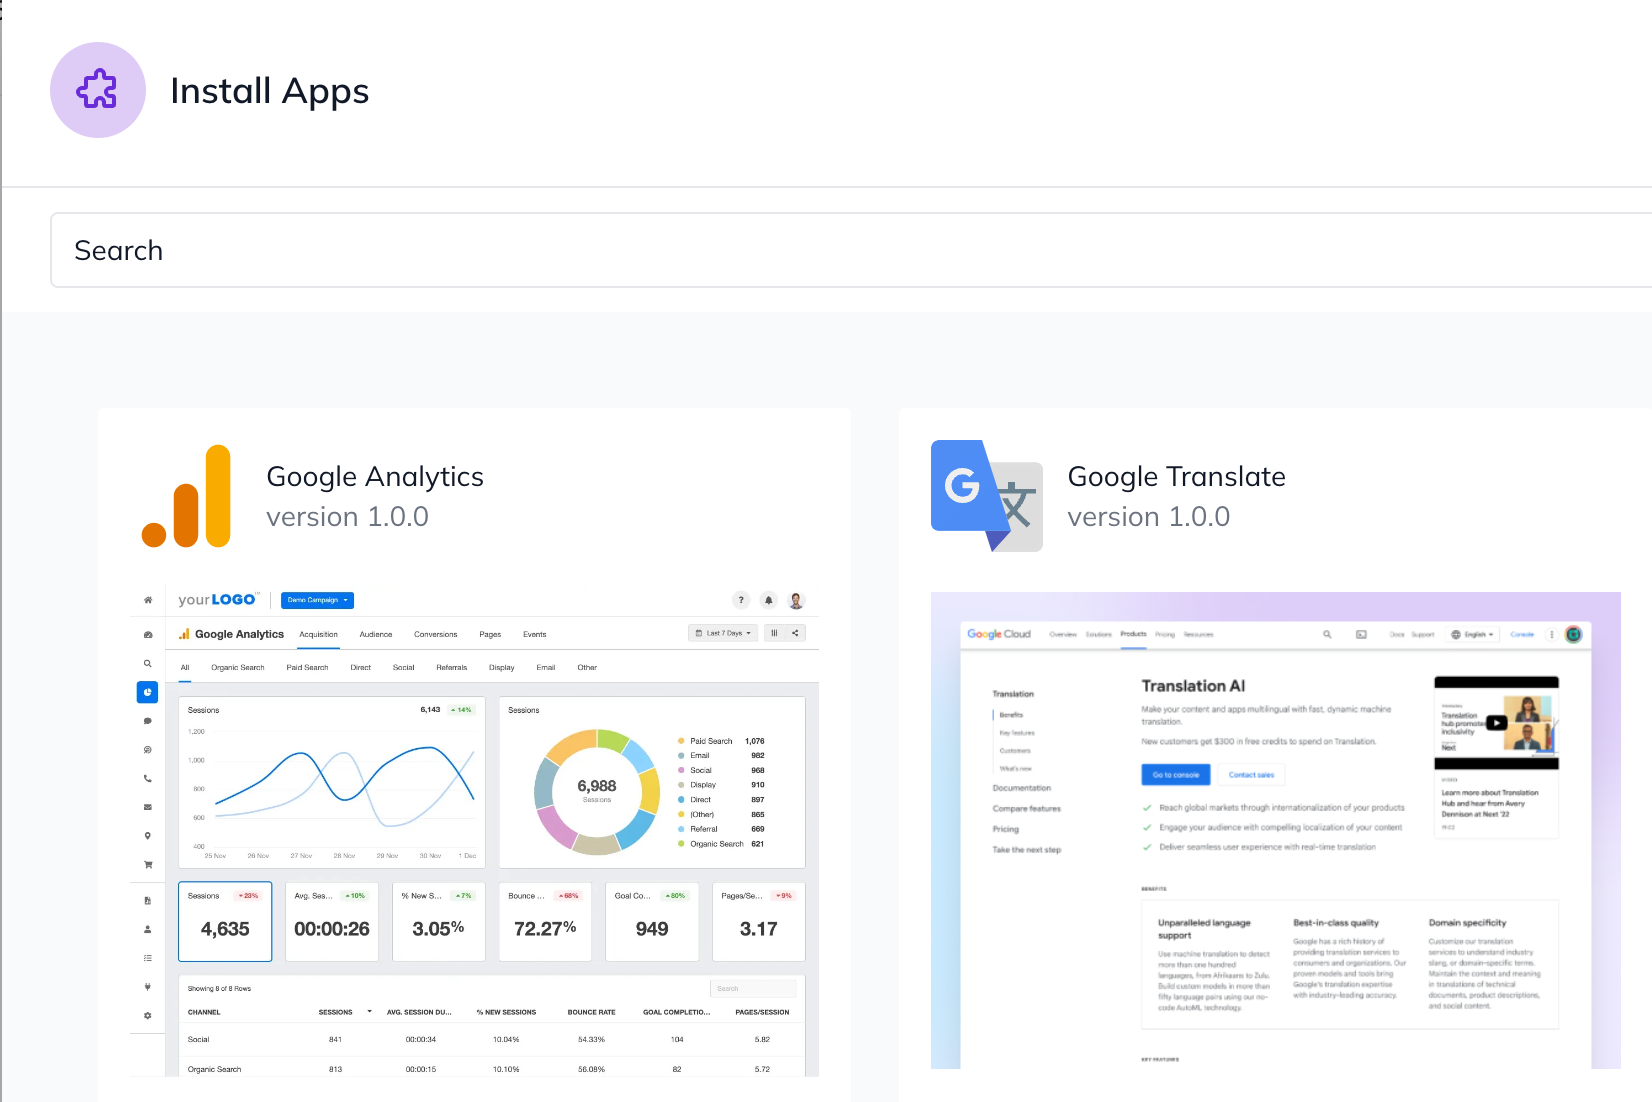Switch to the Audience tab
Viewport: 1652px width, 1102px height.
(x=375, y=634)
